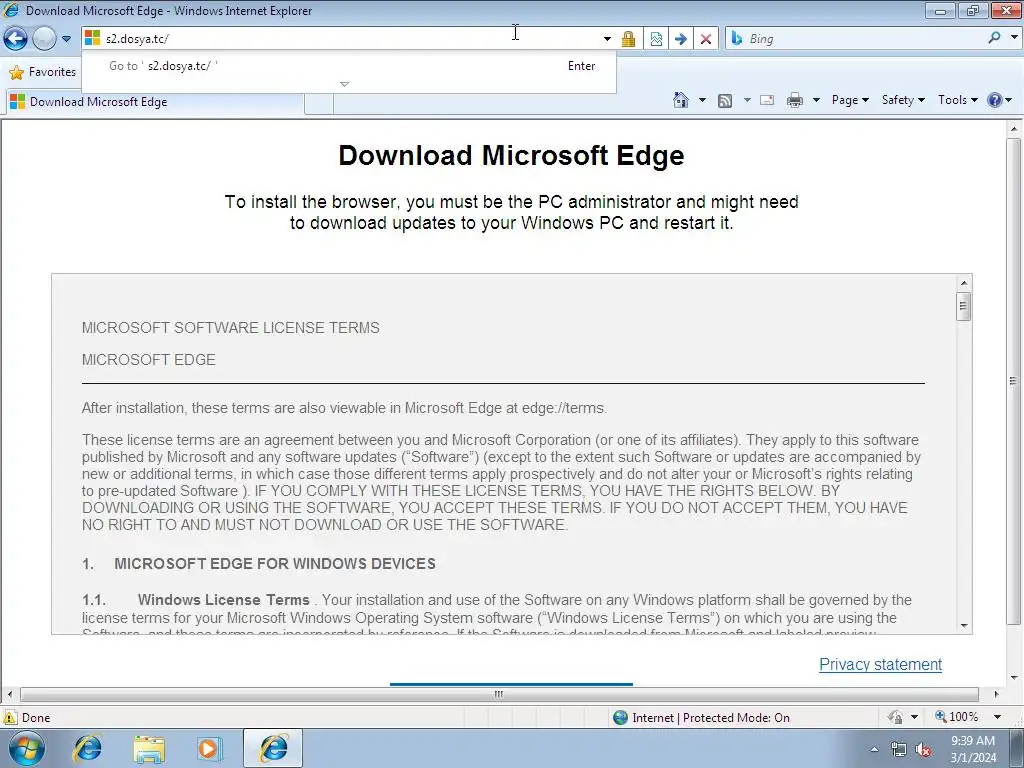
Task: Click the RSS feeds icon
Action: tap(725, 100)
